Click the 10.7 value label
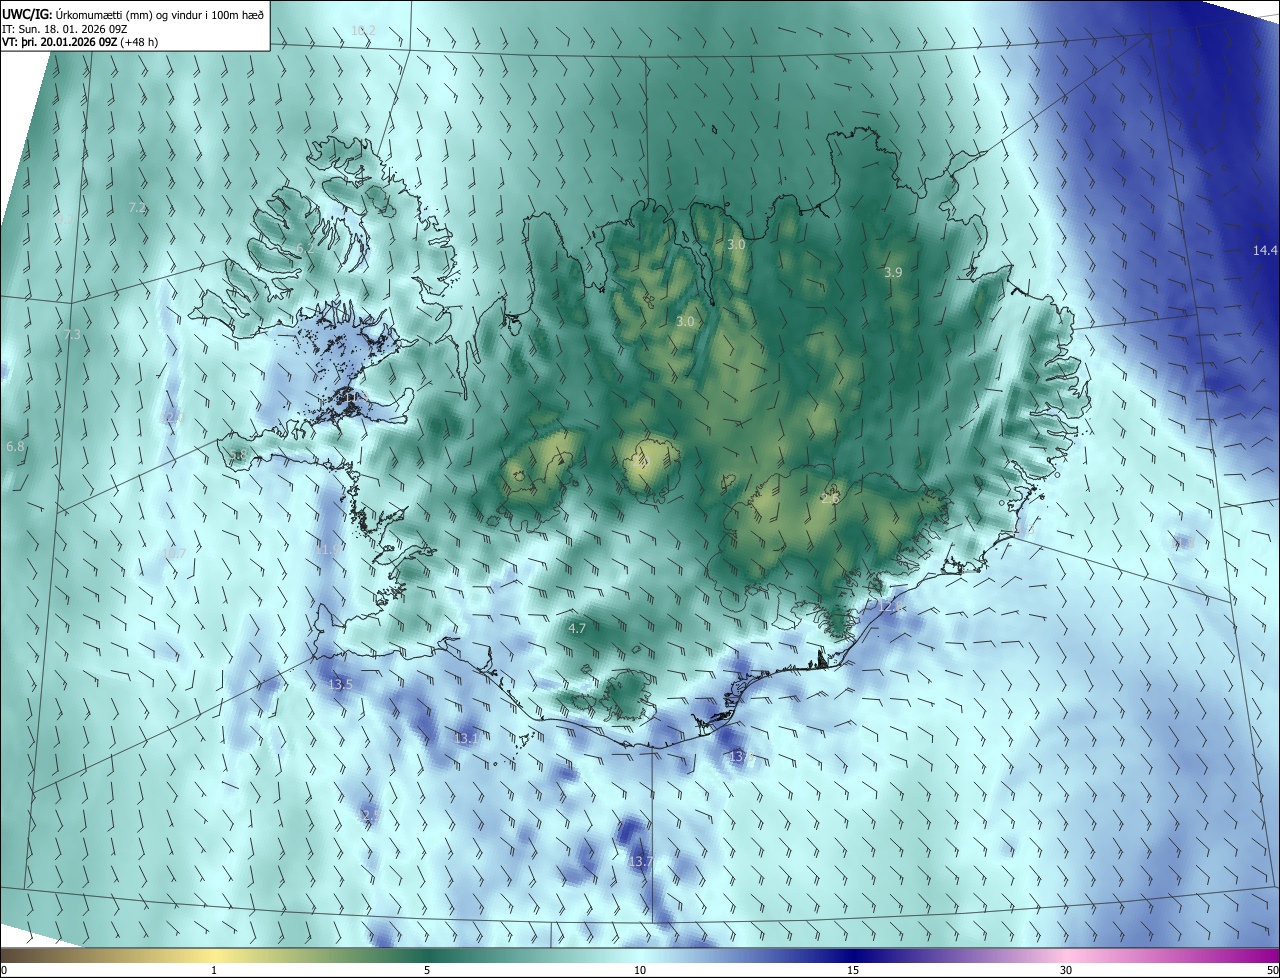The image size is (1280, 978). point(174,552)
